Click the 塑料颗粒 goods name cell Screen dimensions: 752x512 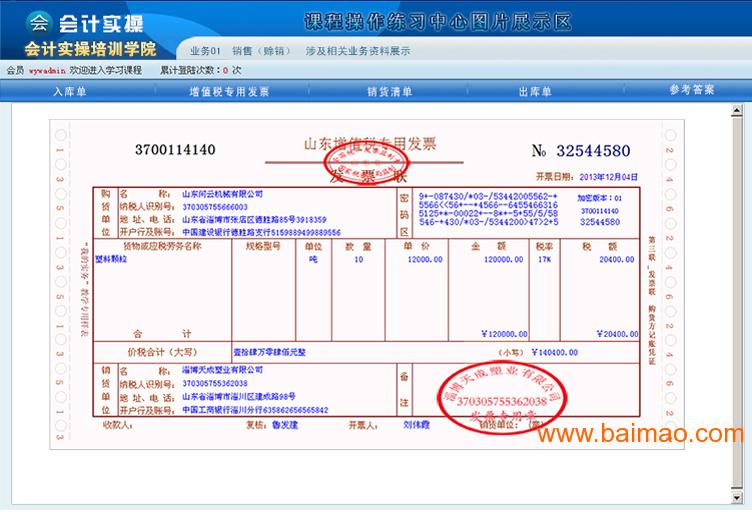coord(111,257)
